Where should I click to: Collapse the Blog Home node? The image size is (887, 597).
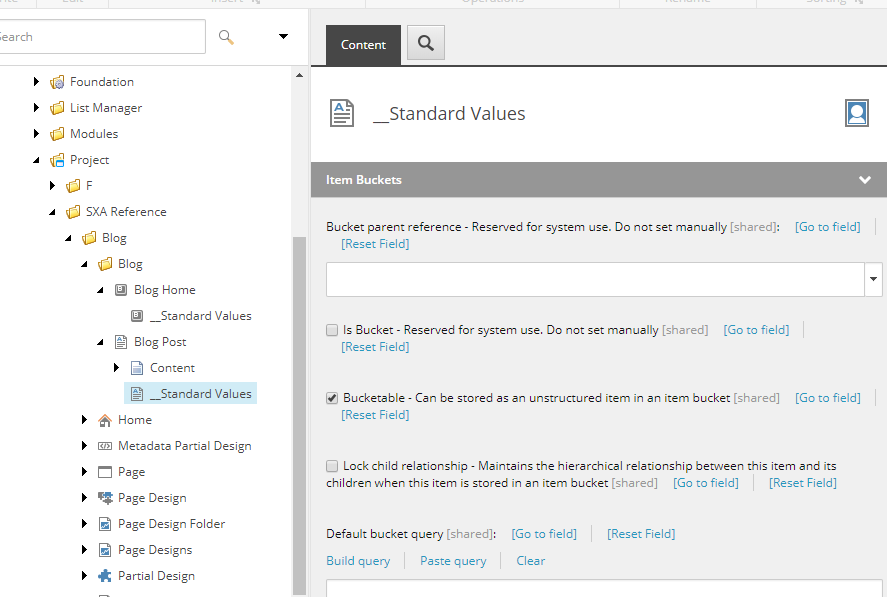click(100, 290)
